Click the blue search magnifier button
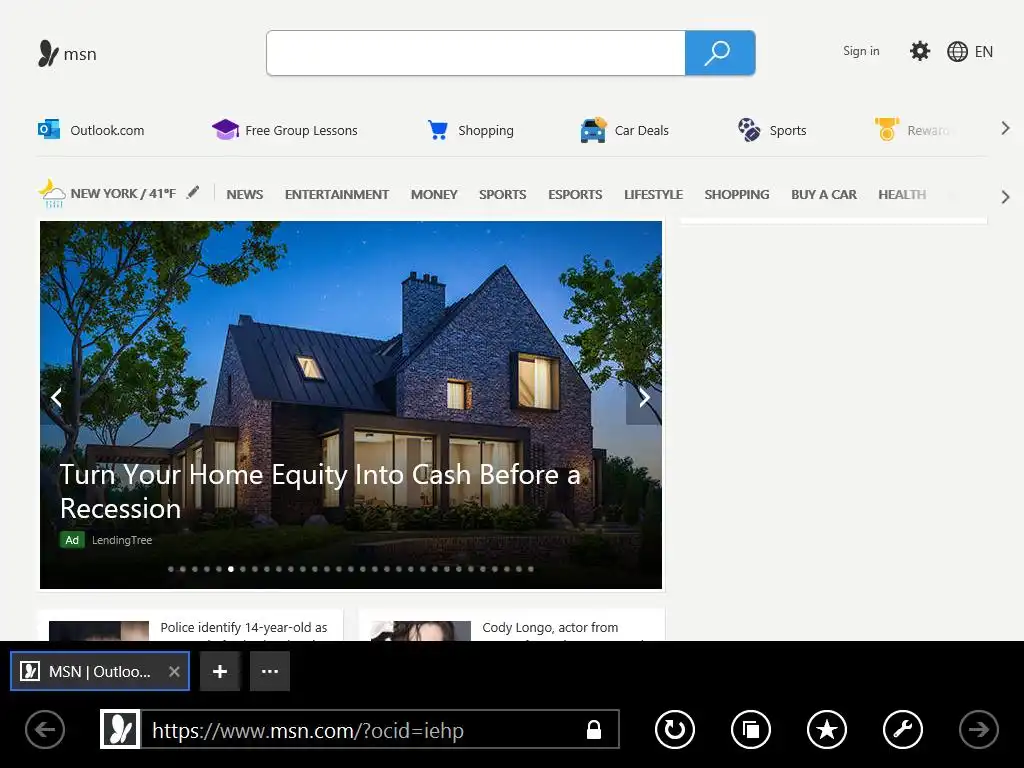1024x768 pixels. pyautogui.click(x=720, y=53)
